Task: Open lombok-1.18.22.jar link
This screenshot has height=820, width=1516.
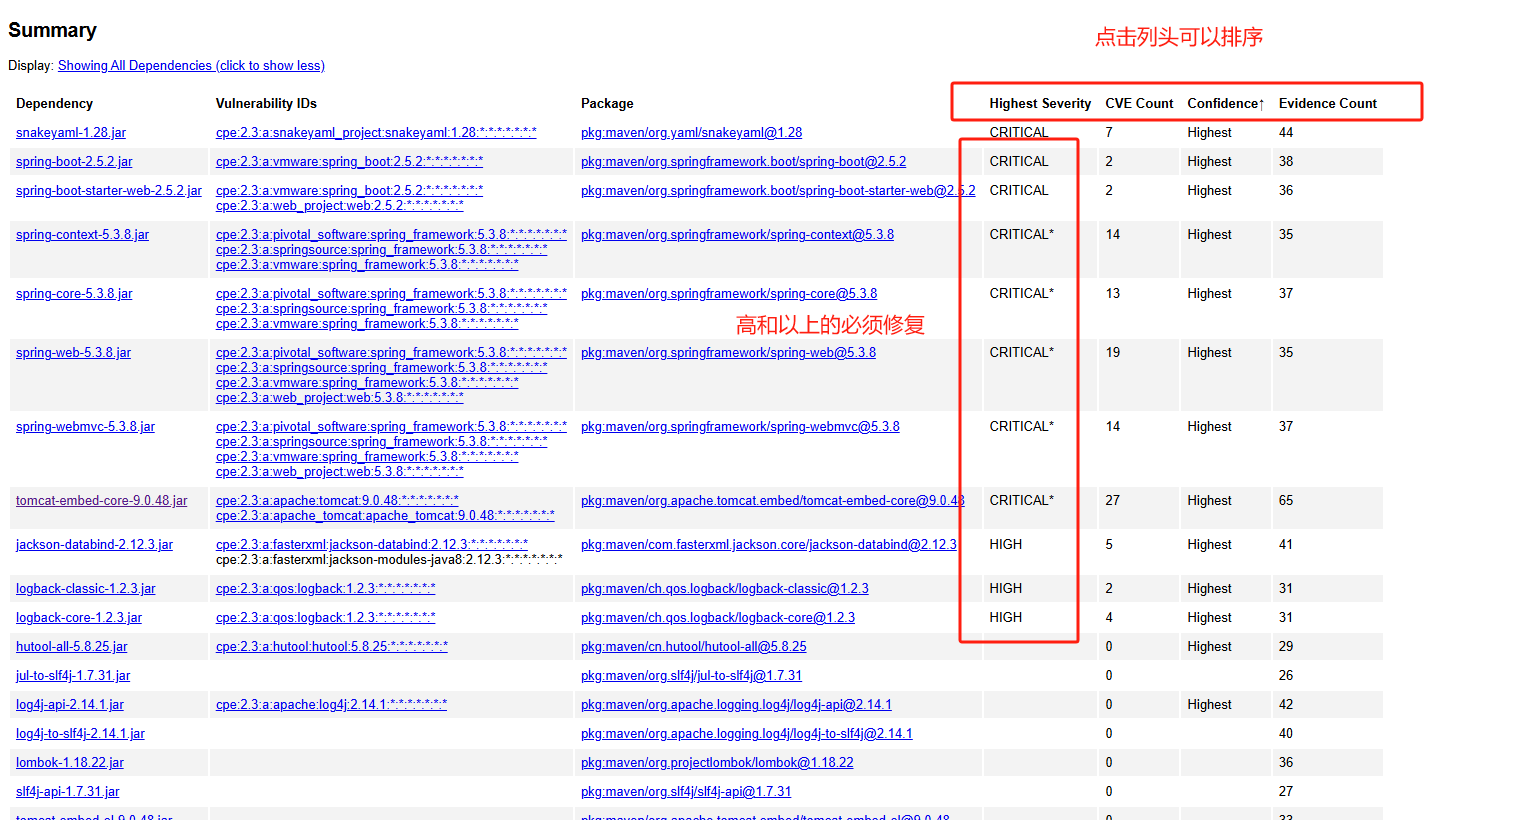Action: point(70,763)
